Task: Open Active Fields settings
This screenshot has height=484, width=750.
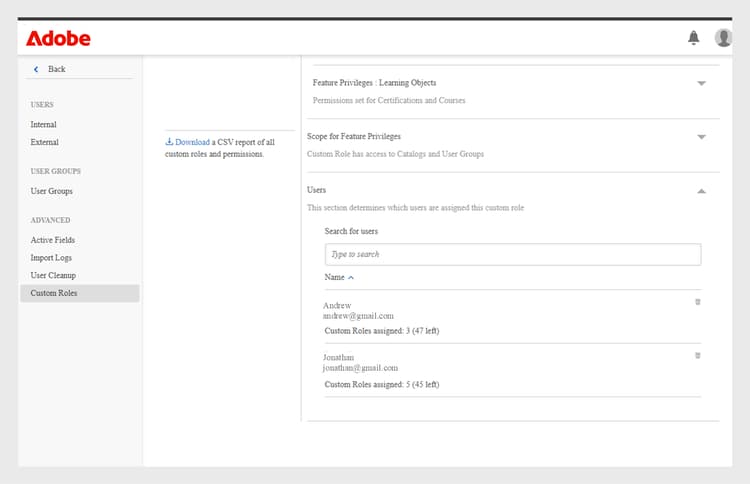Action: 53,240
